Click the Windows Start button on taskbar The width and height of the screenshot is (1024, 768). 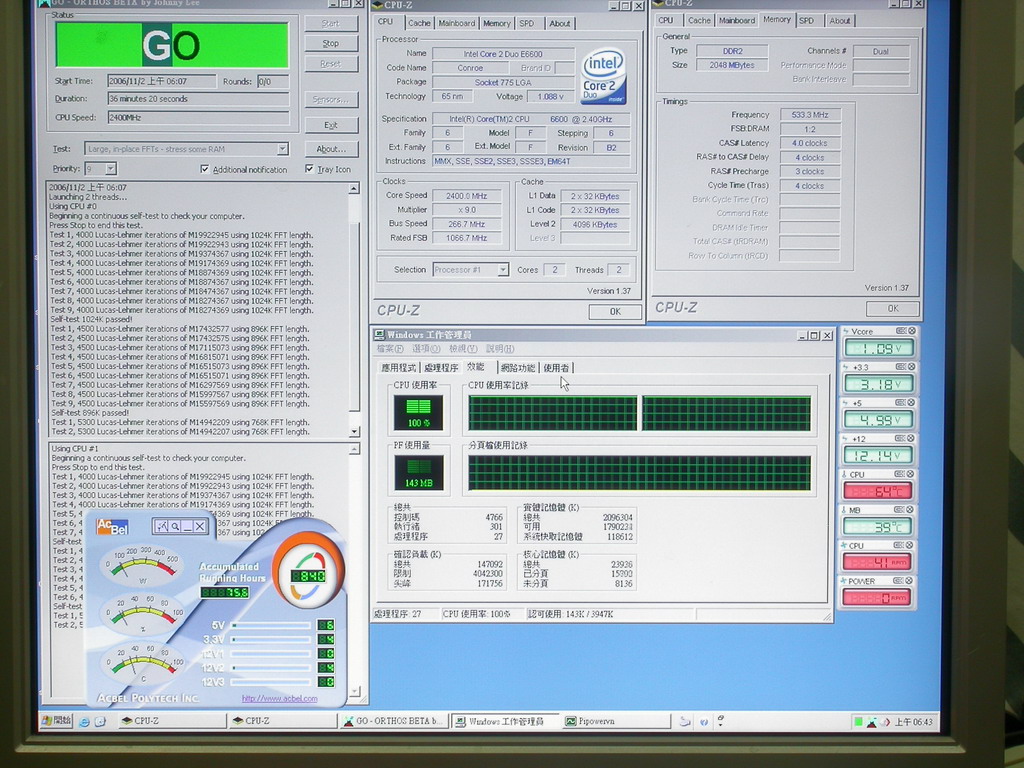pos(56,721)
